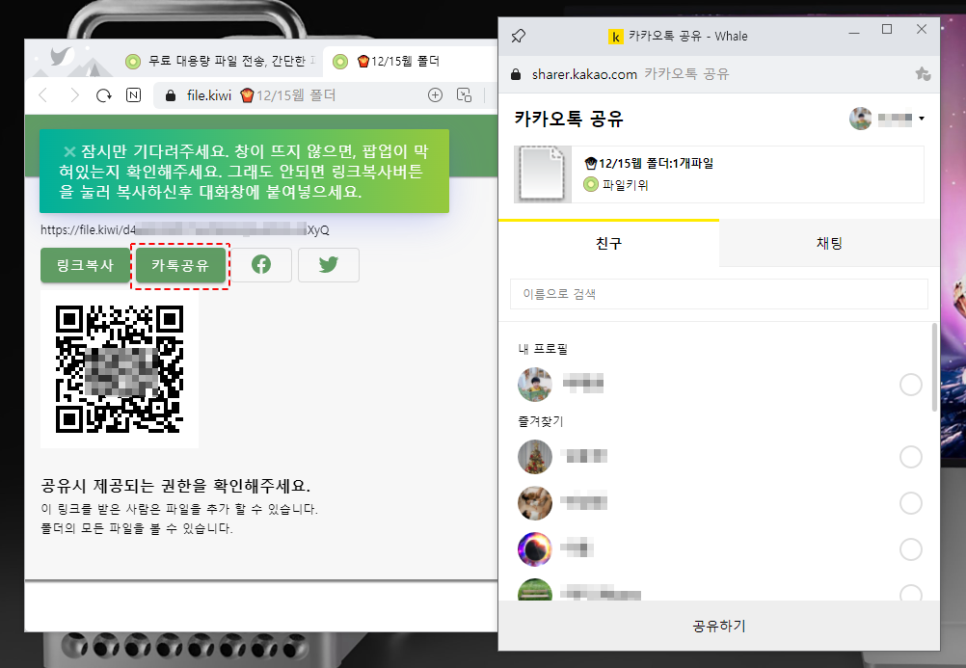Click the 카카오톡 공유 heading
966x668 pixels.
pyautogui.click(x=569, y=118)
